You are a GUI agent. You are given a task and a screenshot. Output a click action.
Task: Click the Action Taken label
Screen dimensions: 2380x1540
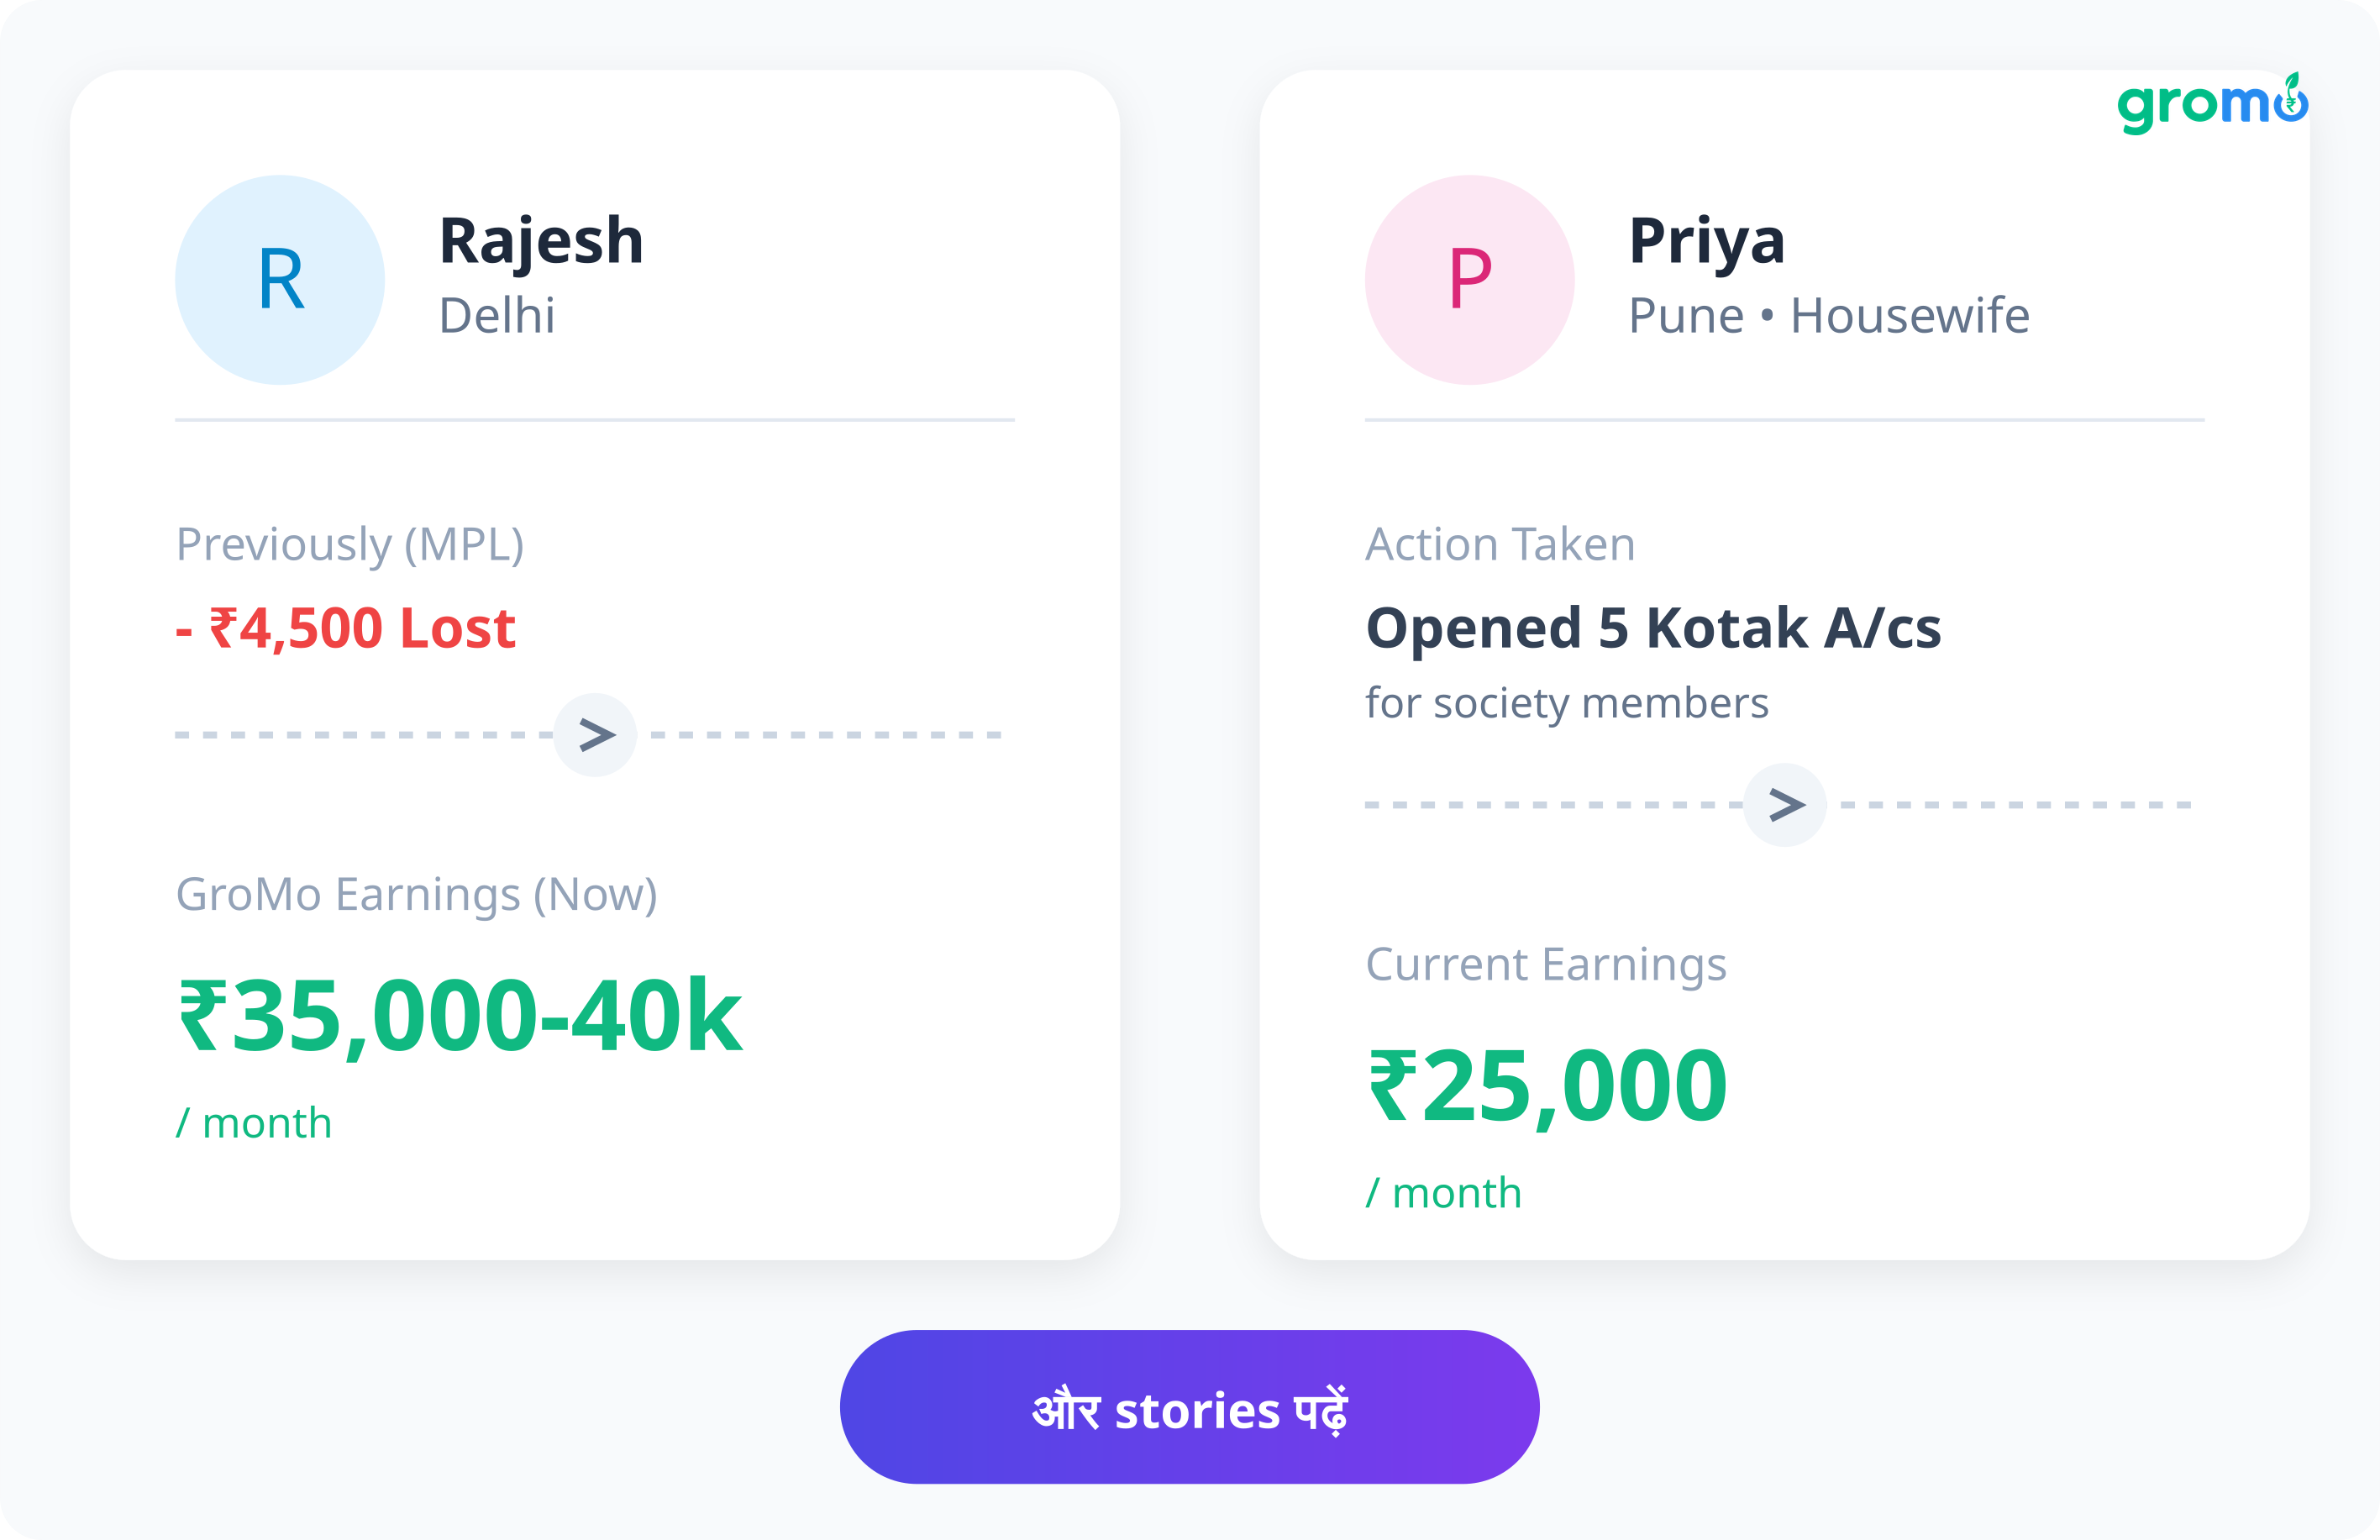(1500, 545)
